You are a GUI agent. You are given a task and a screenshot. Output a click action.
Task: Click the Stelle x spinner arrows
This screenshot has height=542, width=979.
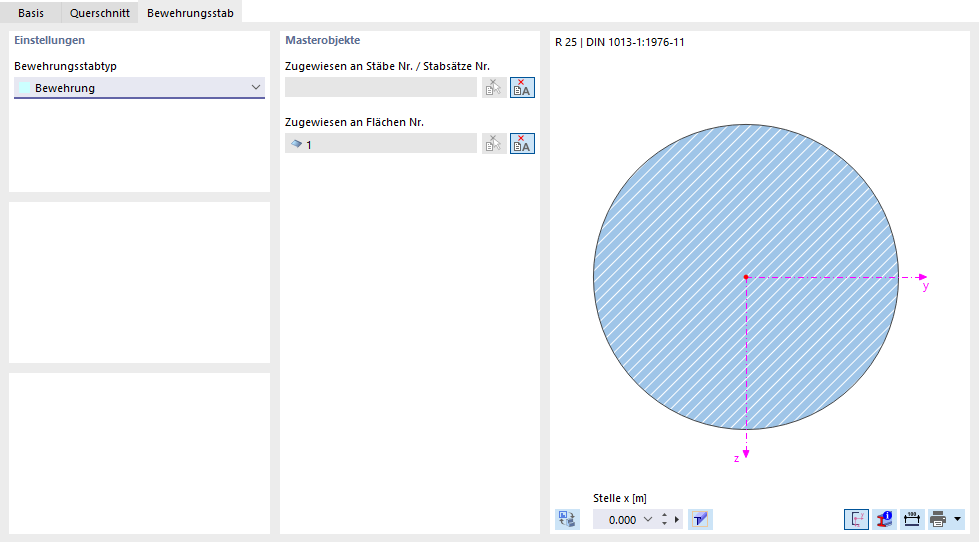point(664,520)
